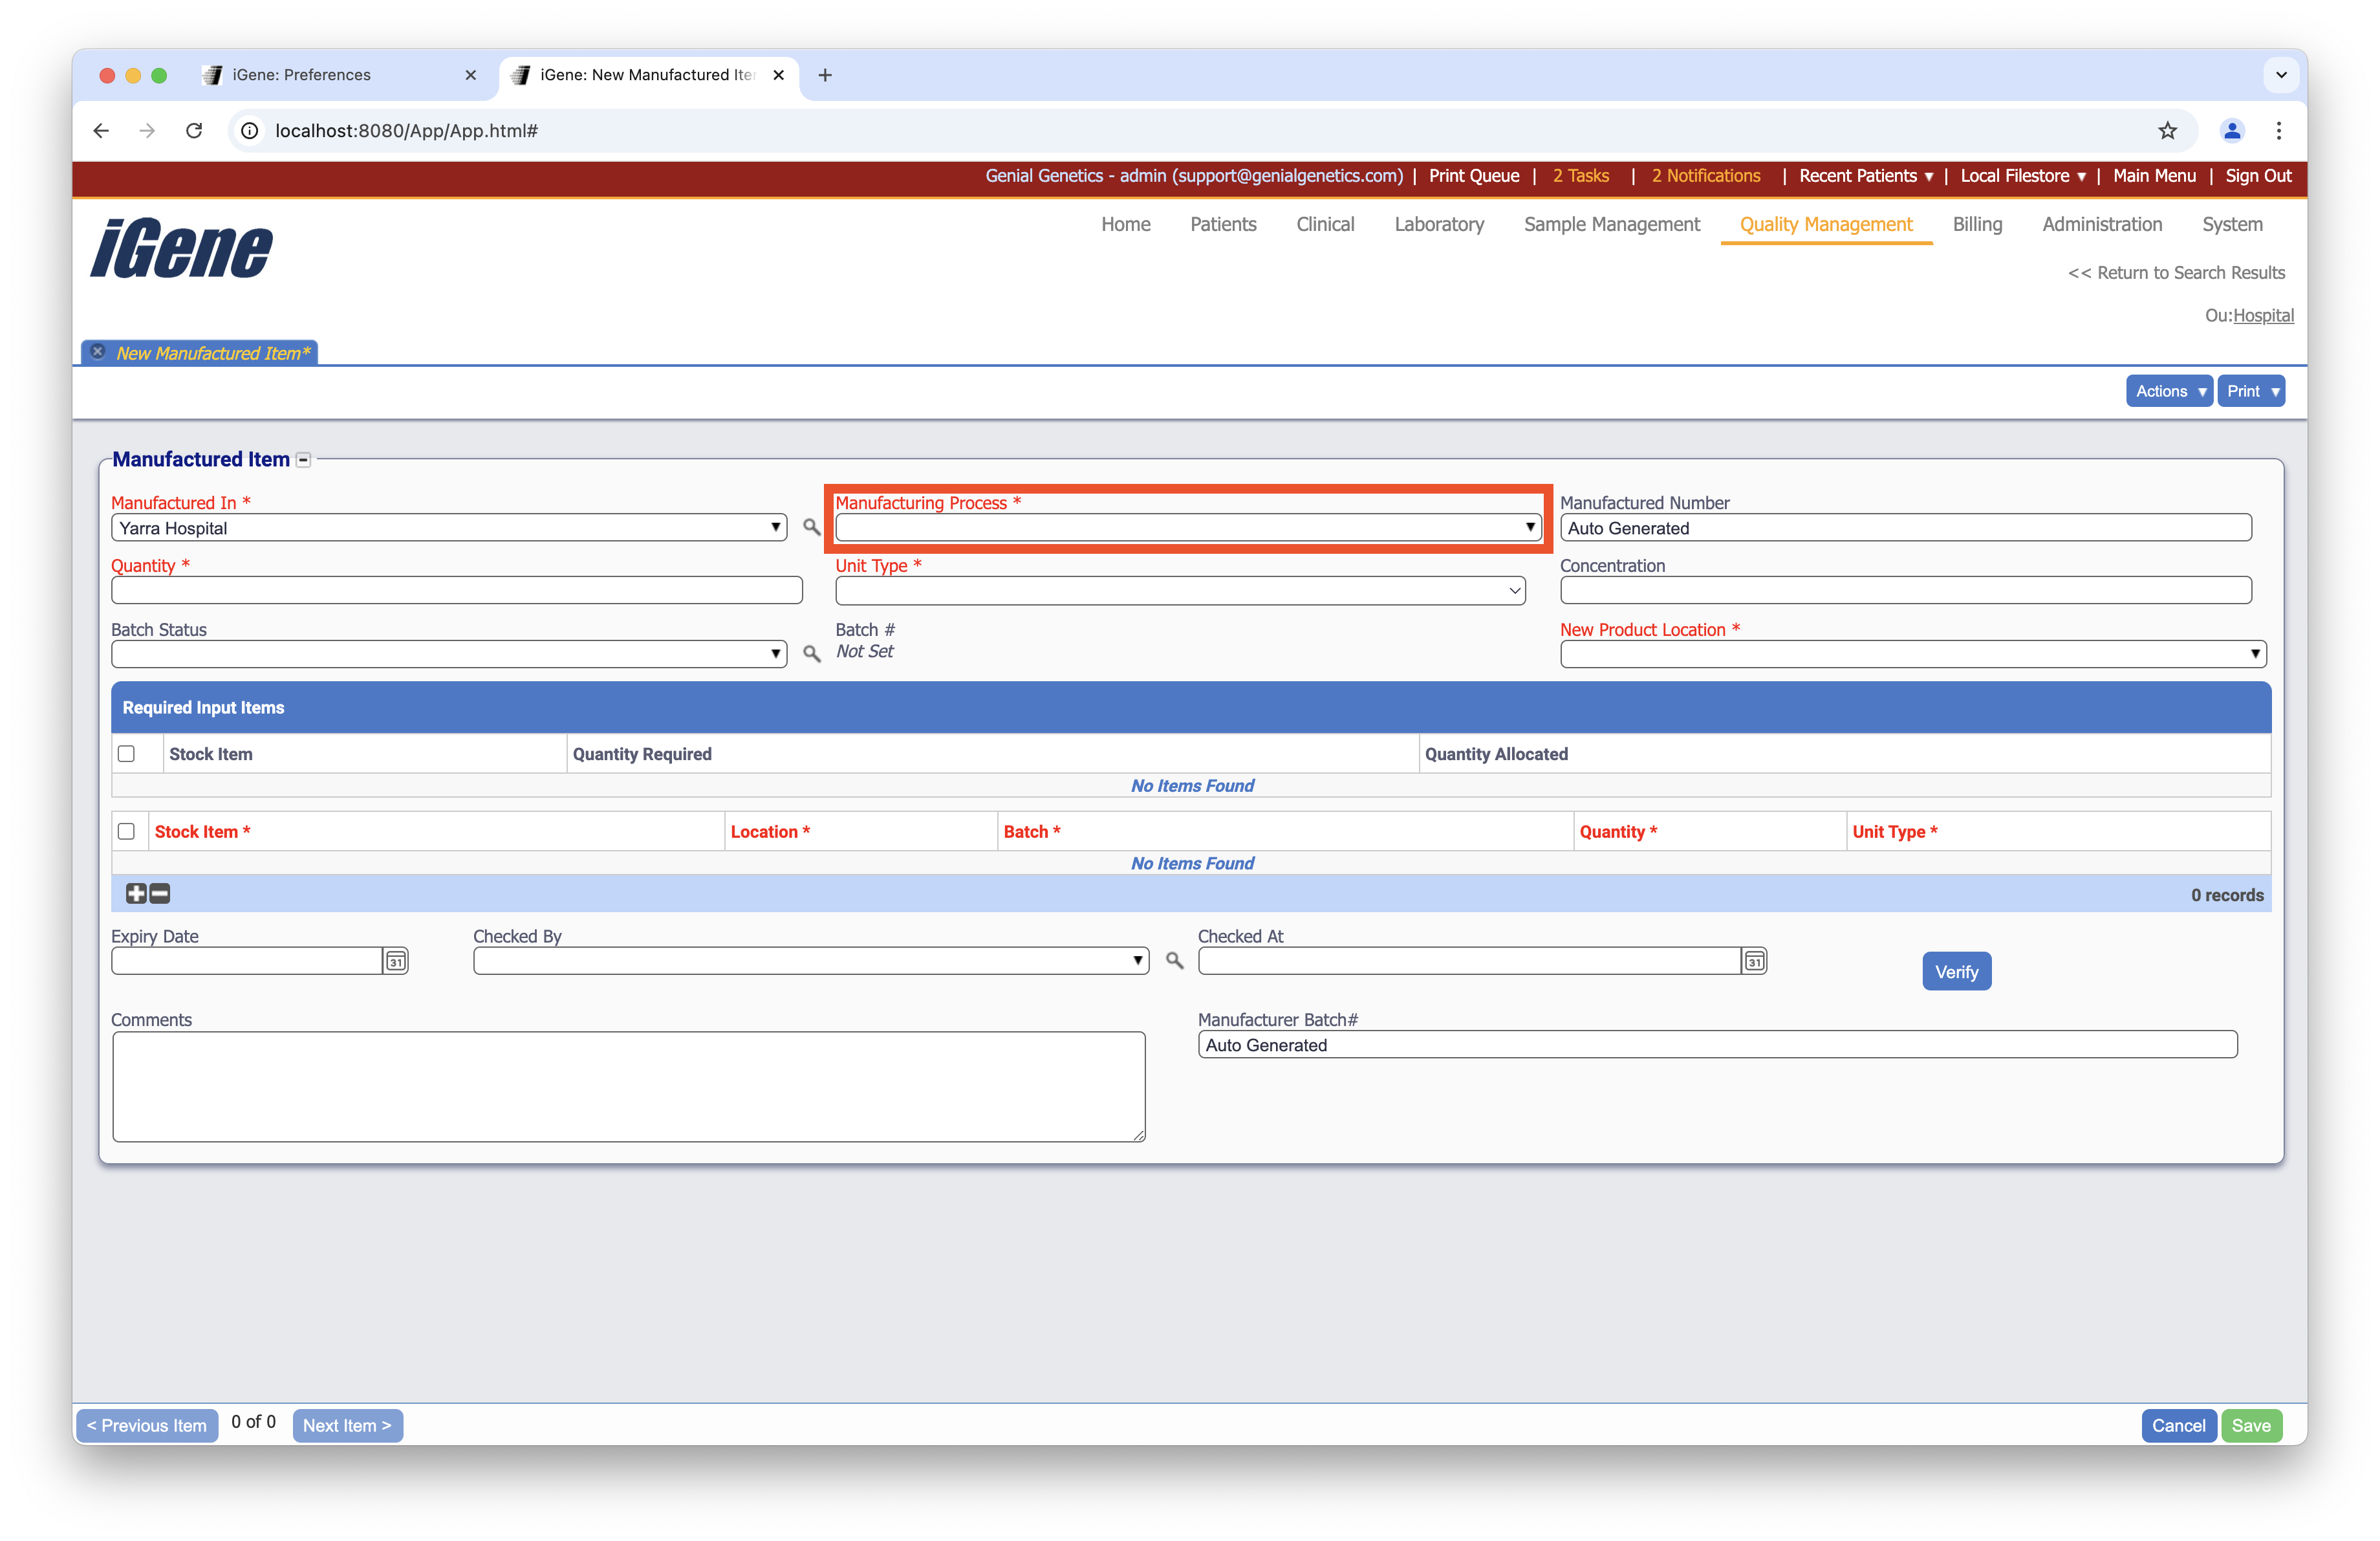The image size is (2380, 1541).
Task: Tick the Required Input Items header checkbox
Action: (x=126, y=754)
